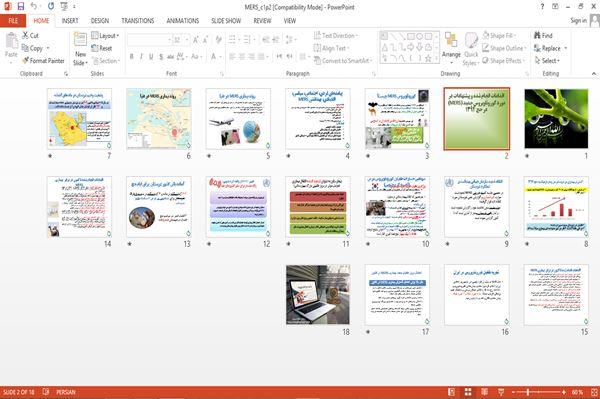The width and height of the screenshot is (600, 399).
Task: Open the Section dropdown
Action: click(x=106, y=60)
